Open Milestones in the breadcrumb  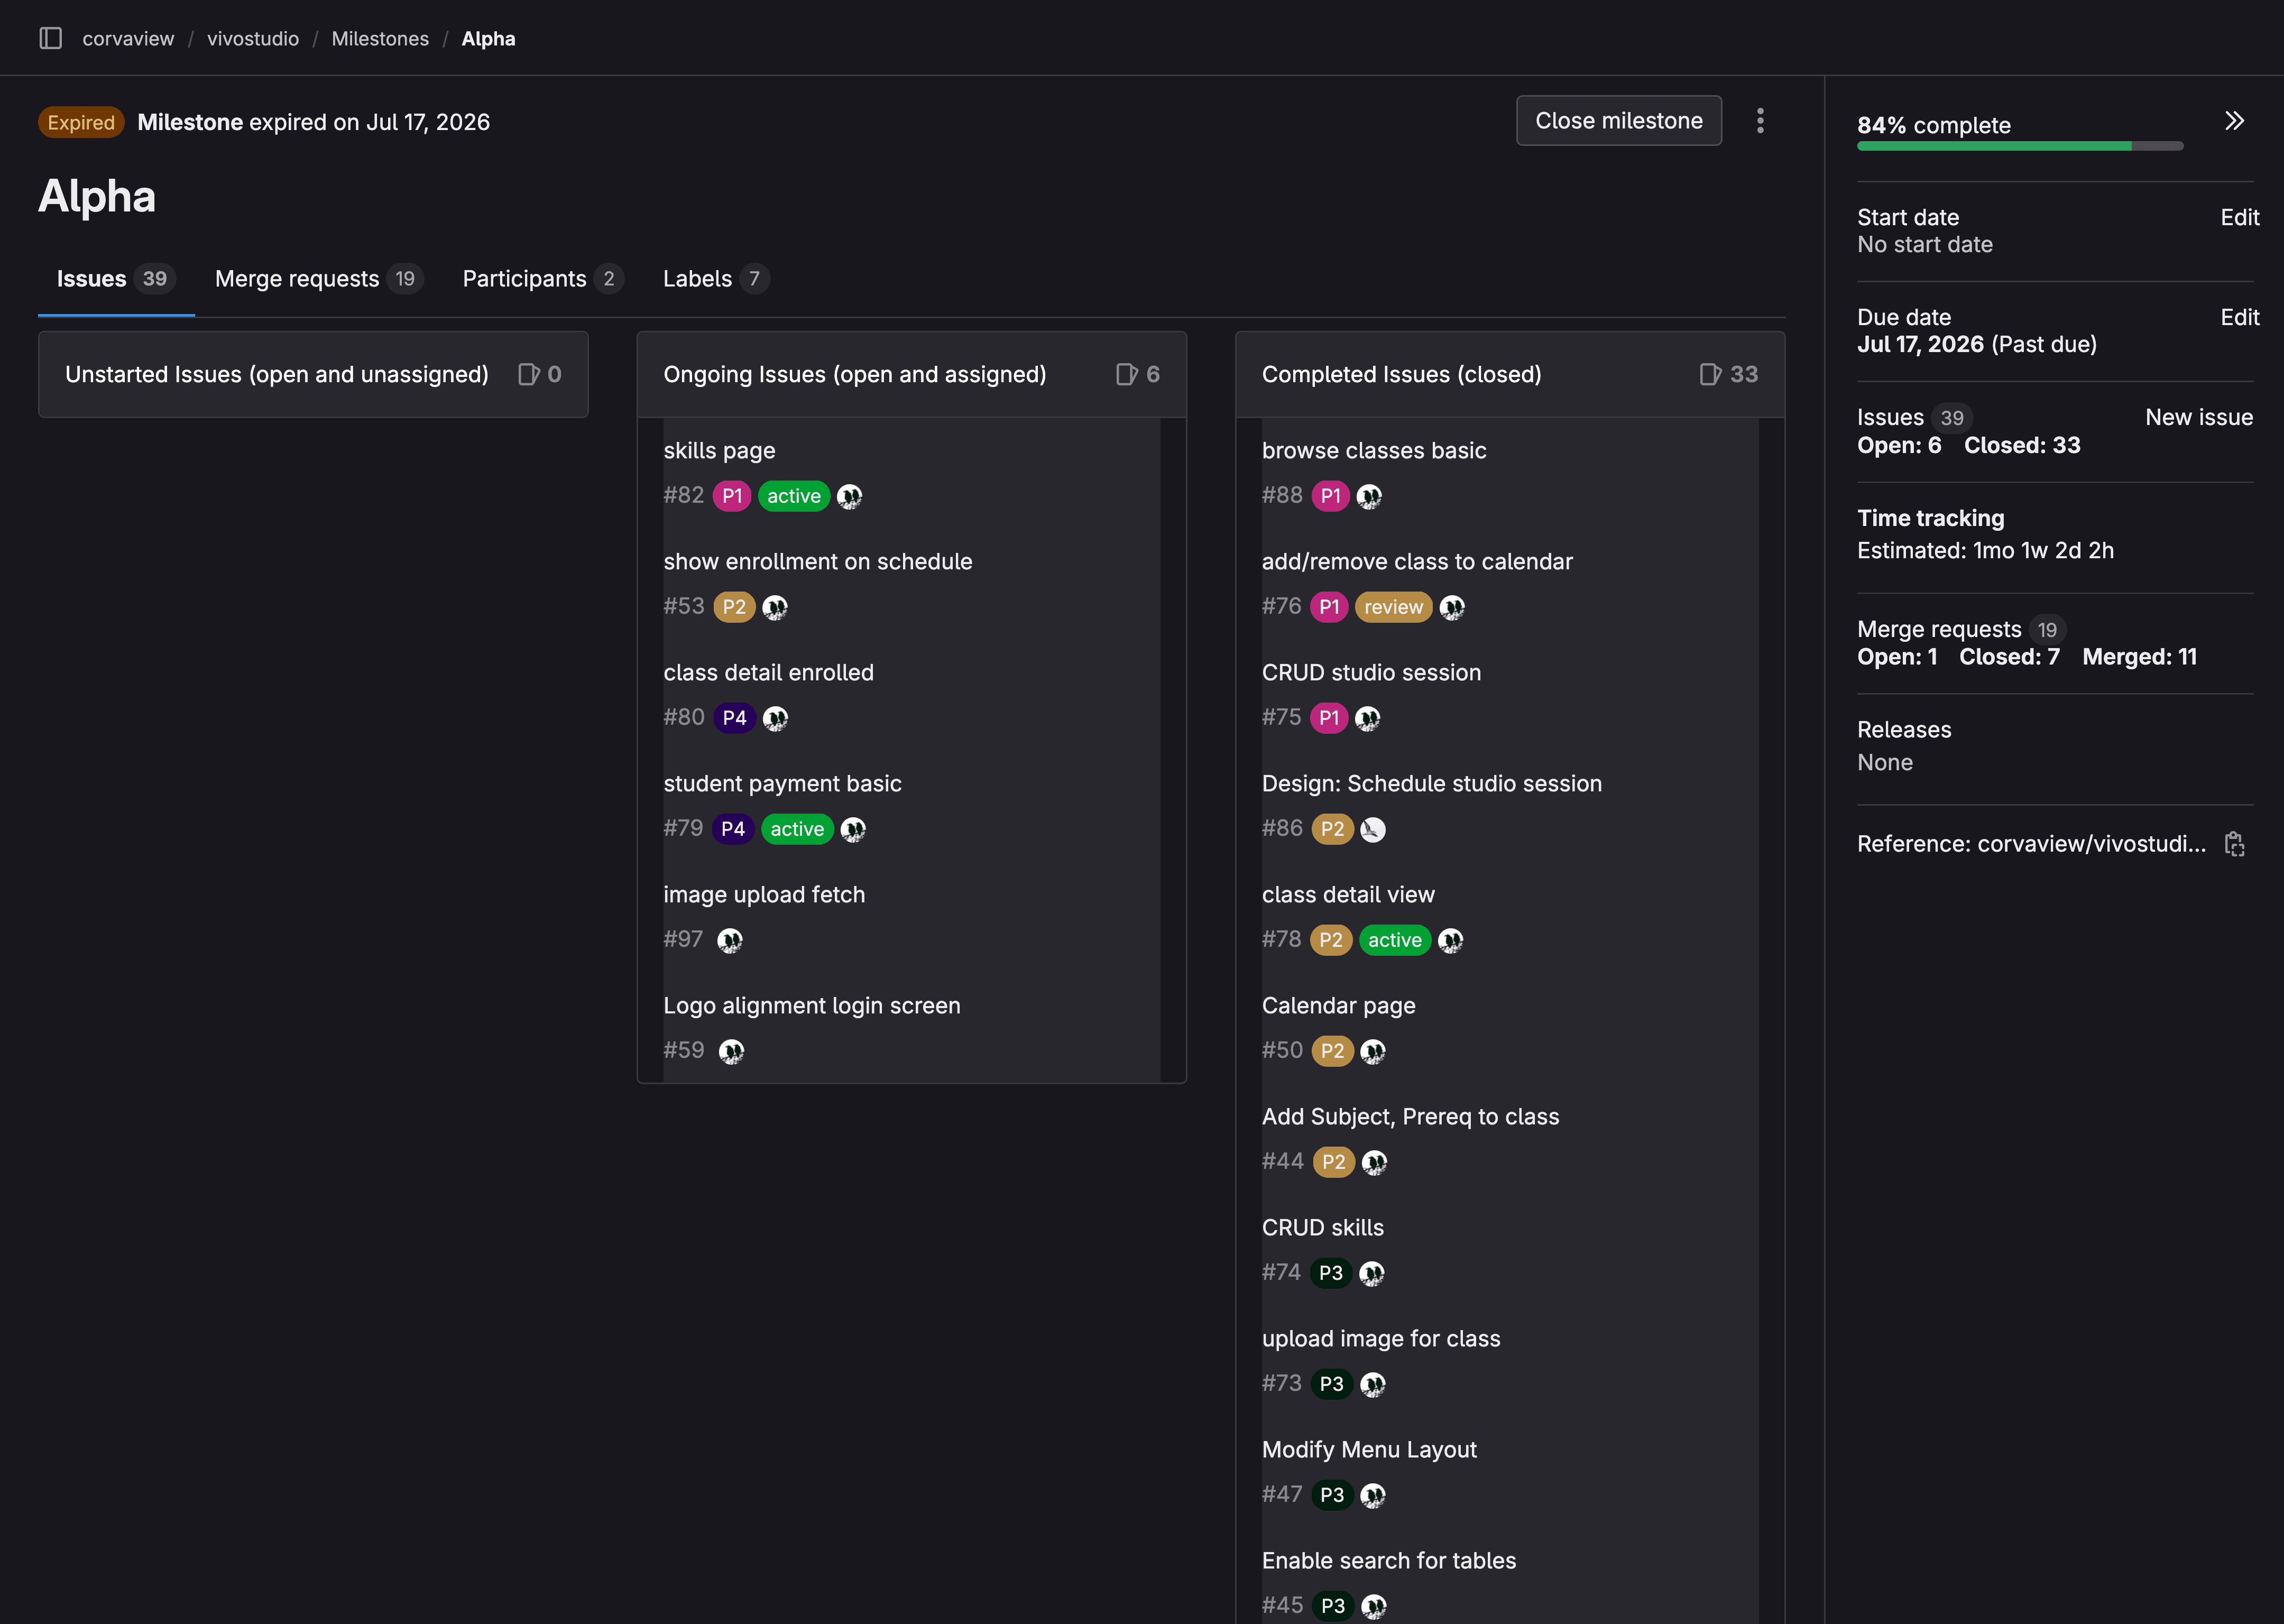[x=380, y=38]
